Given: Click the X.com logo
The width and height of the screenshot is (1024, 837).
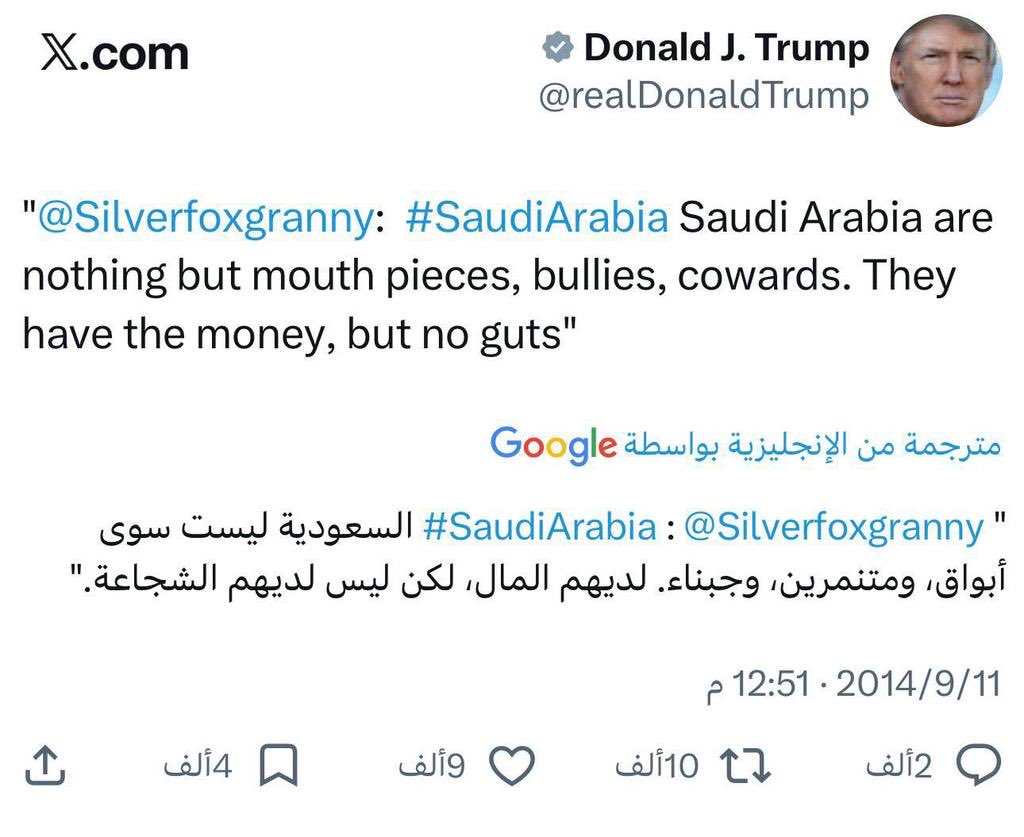Looking at the screenshot, I should point(114,54).
